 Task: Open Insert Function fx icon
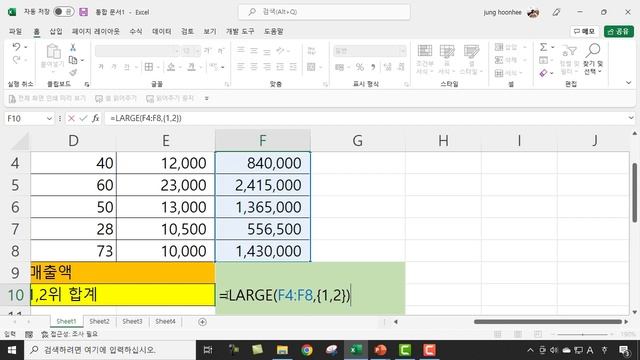[96, 118]
